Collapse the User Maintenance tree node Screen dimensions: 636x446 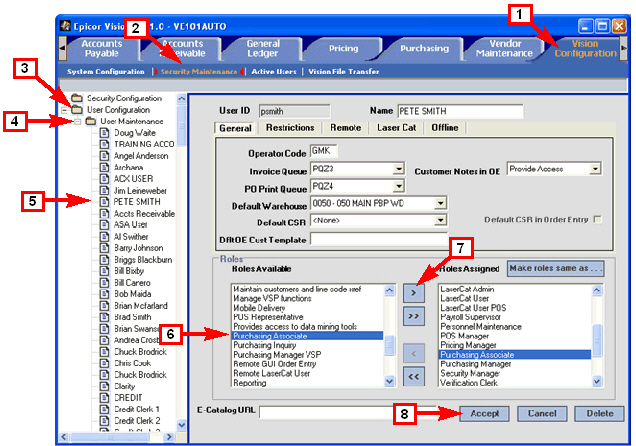[x=77, y=121]
